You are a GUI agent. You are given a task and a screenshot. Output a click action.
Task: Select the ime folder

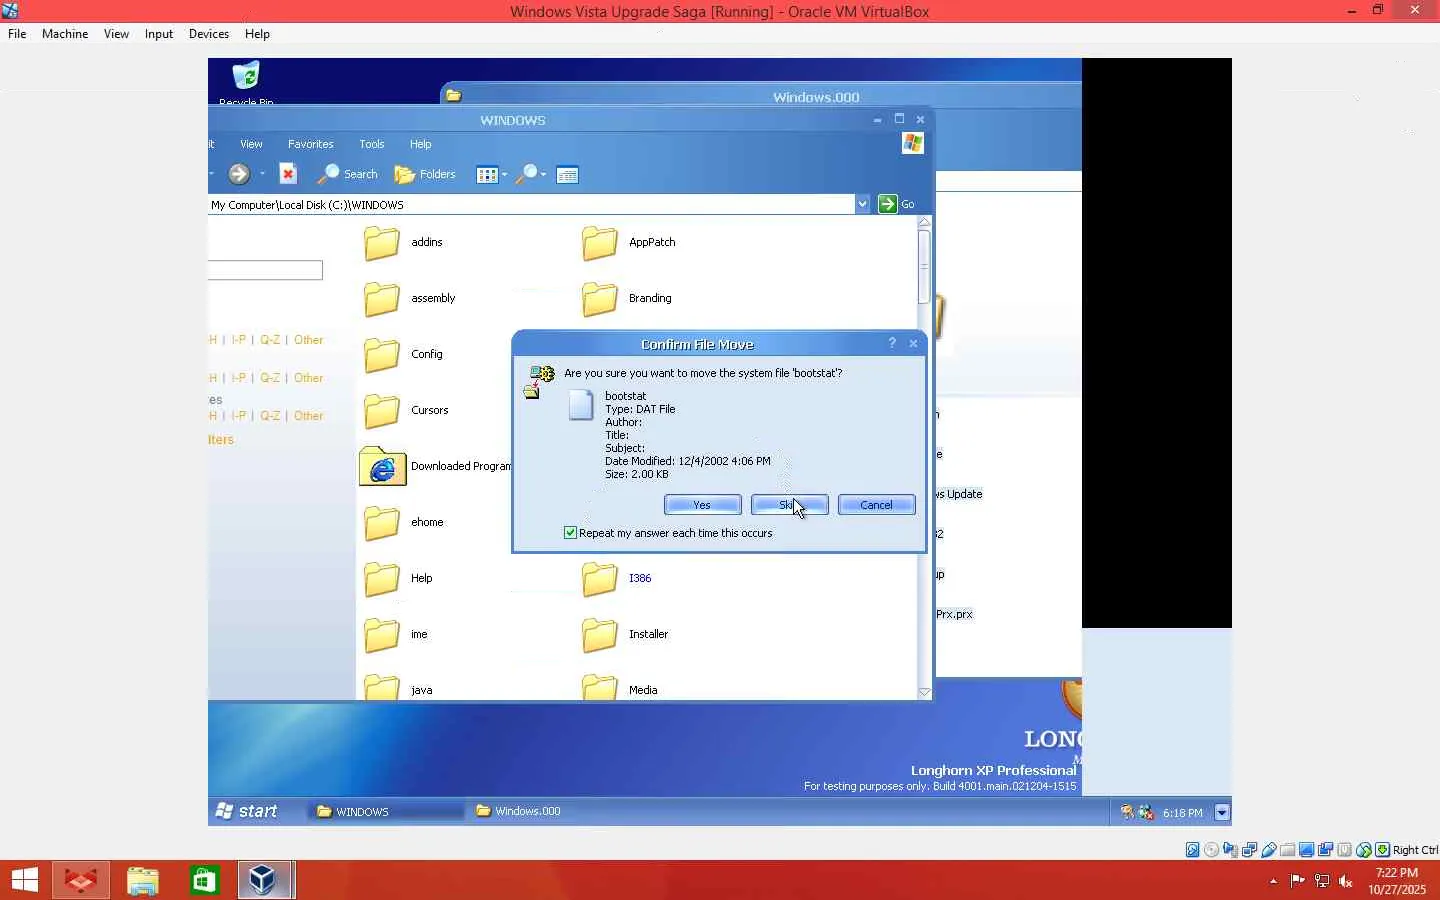coord(396,634)
